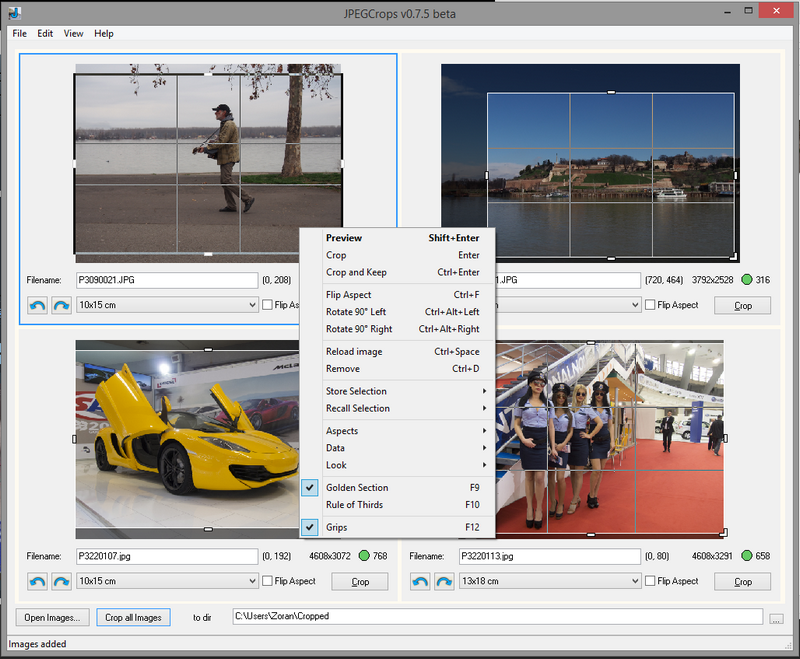This screenshot has width=800, height=659.
Task: Select Crop and Keep in the context menu
Action: 398,272
